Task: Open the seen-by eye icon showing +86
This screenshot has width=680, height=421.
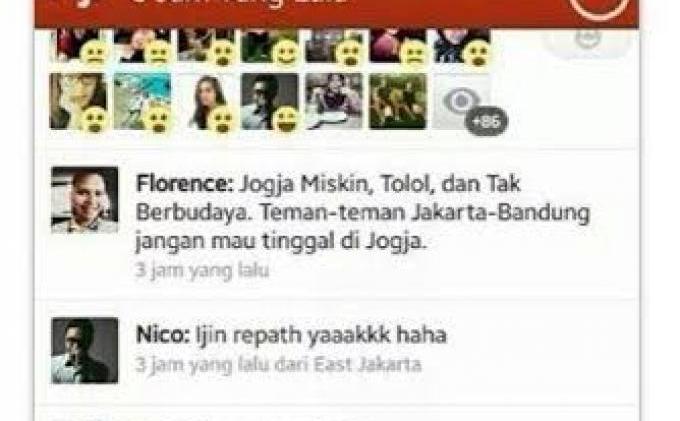Action: coord(462,101)
